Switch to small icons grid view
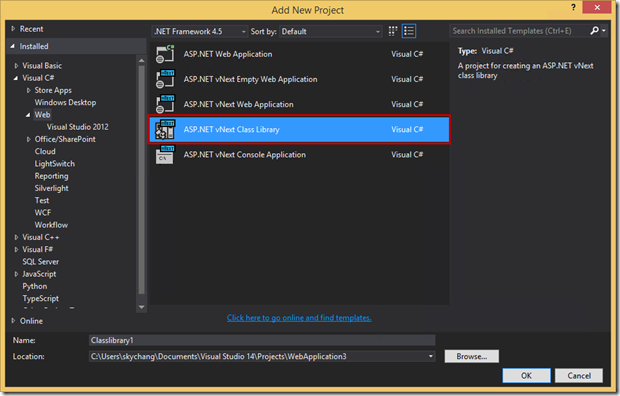 click(x=393, y=31)
